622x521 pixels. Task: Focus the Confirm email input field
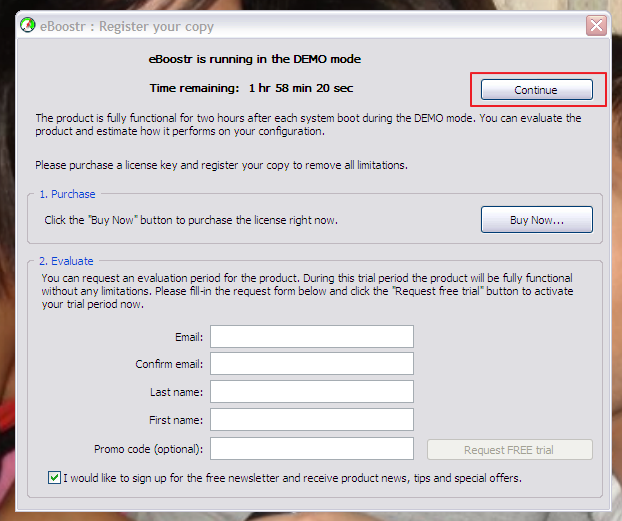click(312, 363)
